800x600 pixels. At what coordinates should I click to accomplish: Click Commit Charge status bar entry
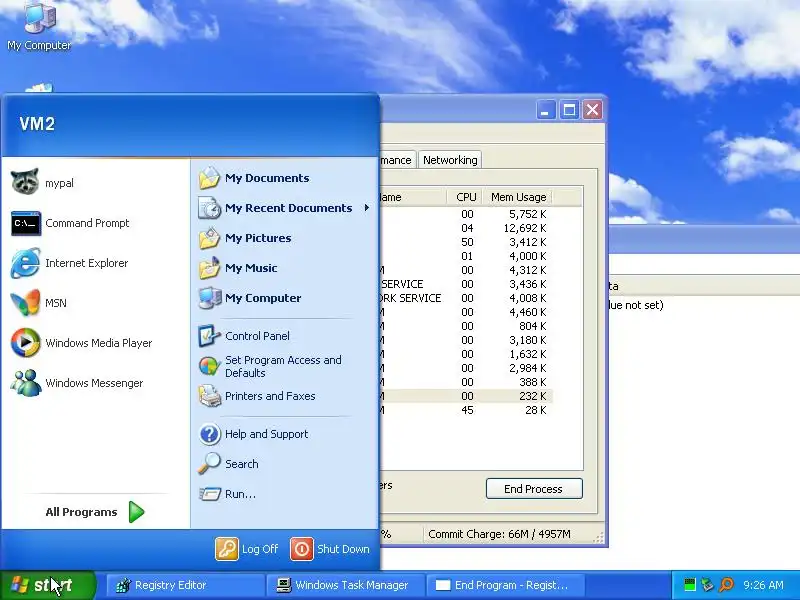click(x=499, y=534)
